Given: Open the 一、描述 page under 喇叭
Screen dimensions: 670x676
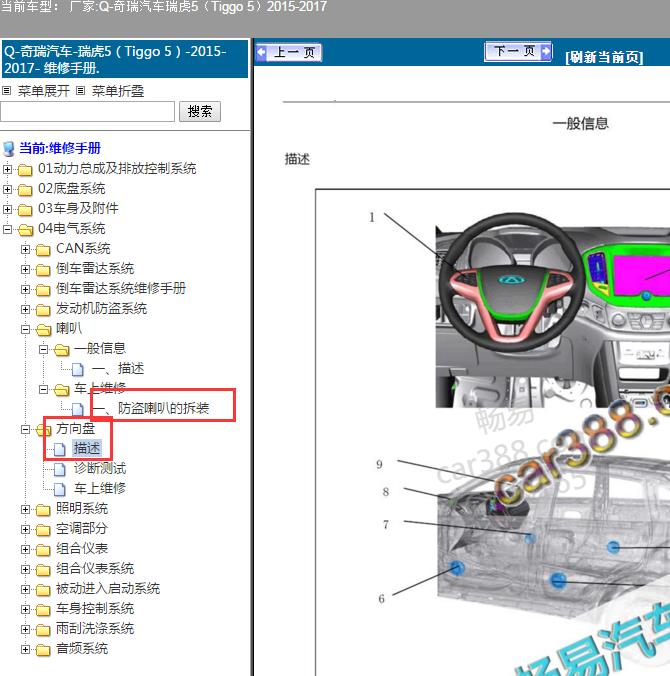Looking at the screenshot, I should click(118, 369).
